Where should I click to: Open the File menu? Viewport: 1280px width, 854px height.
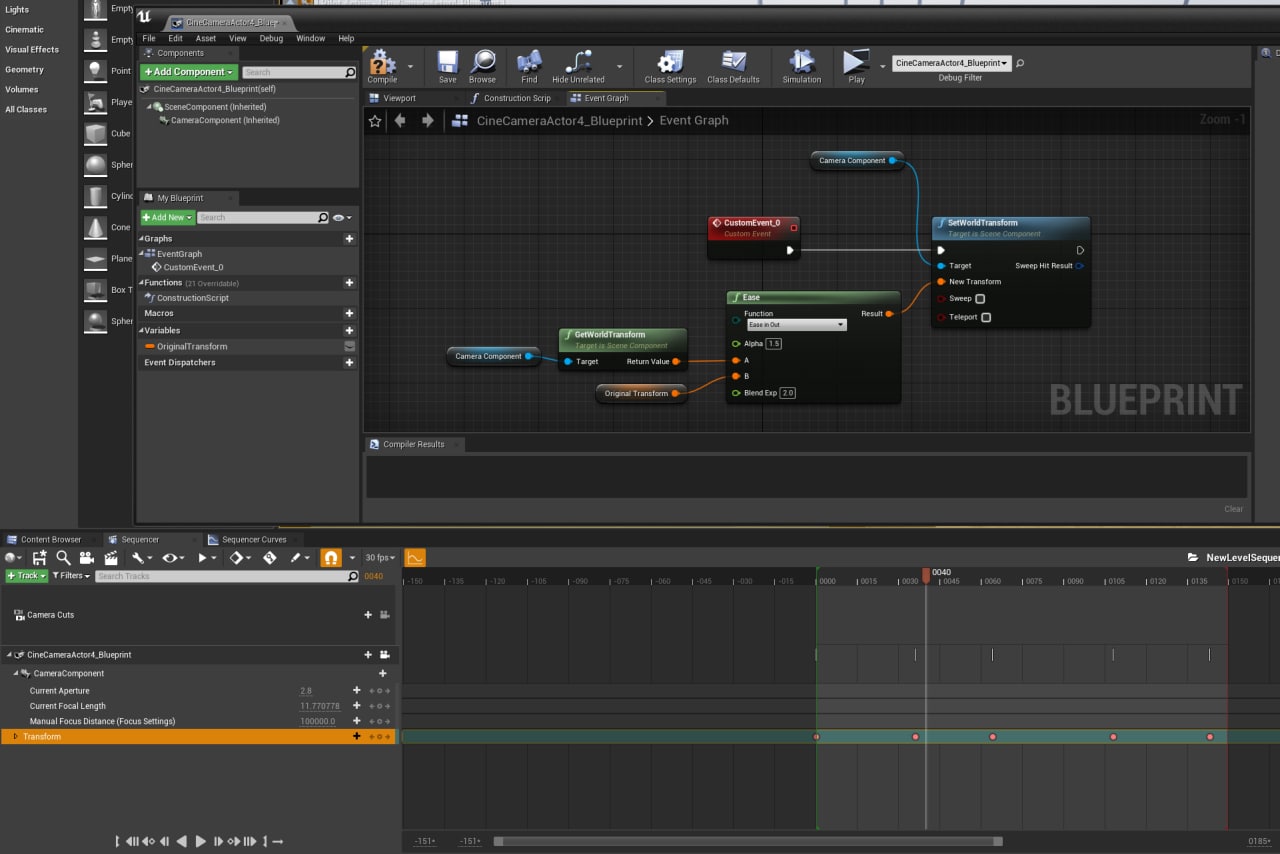pyautogui.click(x=149, y=38)
